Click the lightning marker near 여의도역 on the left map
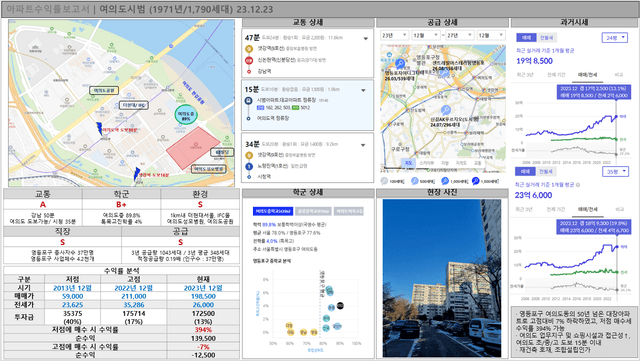 [99, 128]
